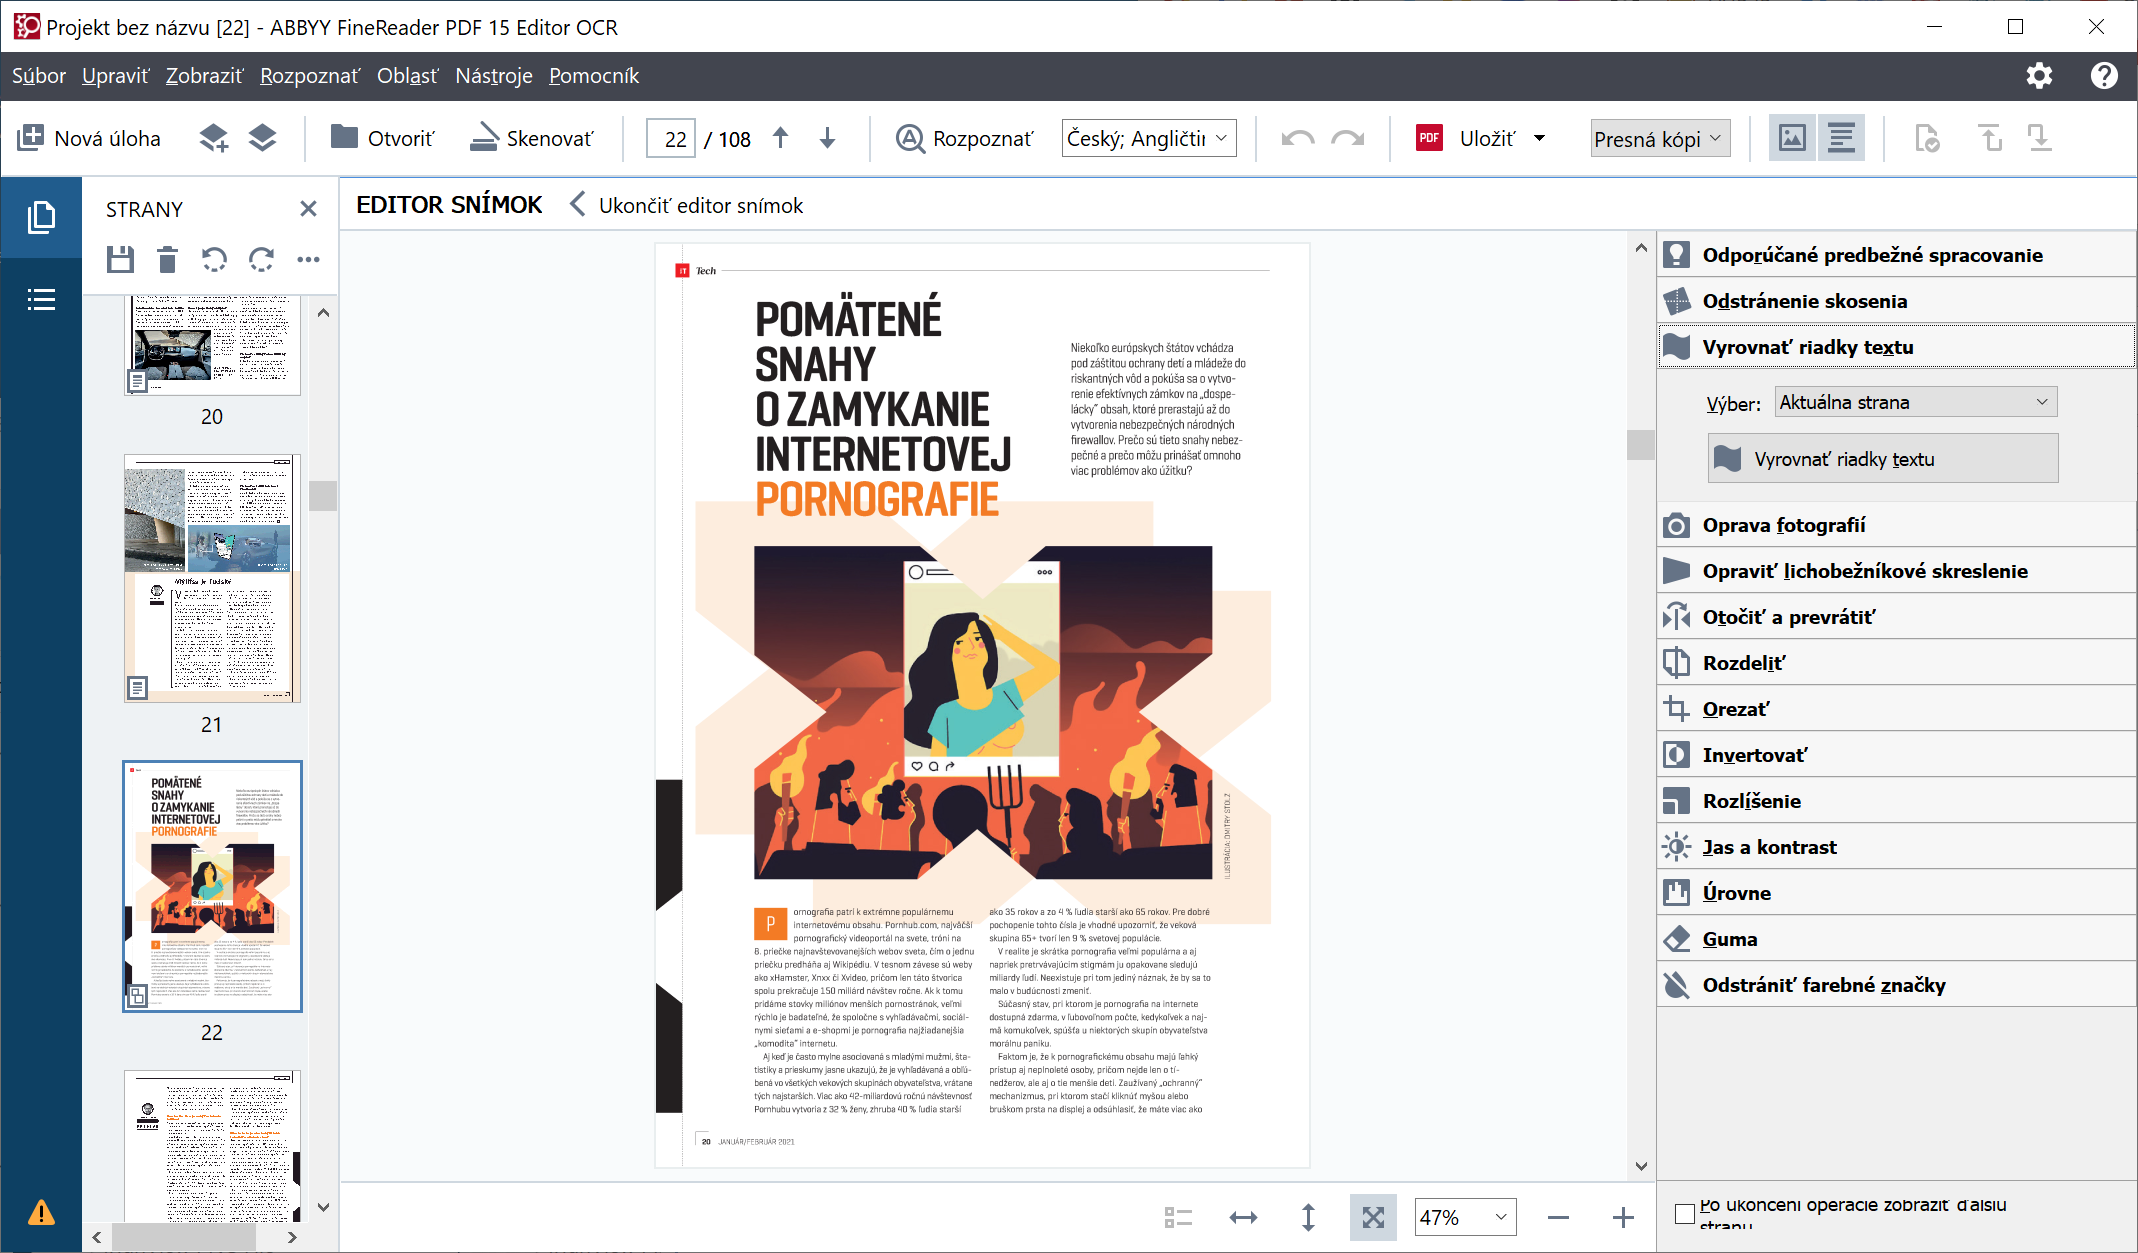Open the Jas a kontrast adjustment

[x=1770, y=846]
